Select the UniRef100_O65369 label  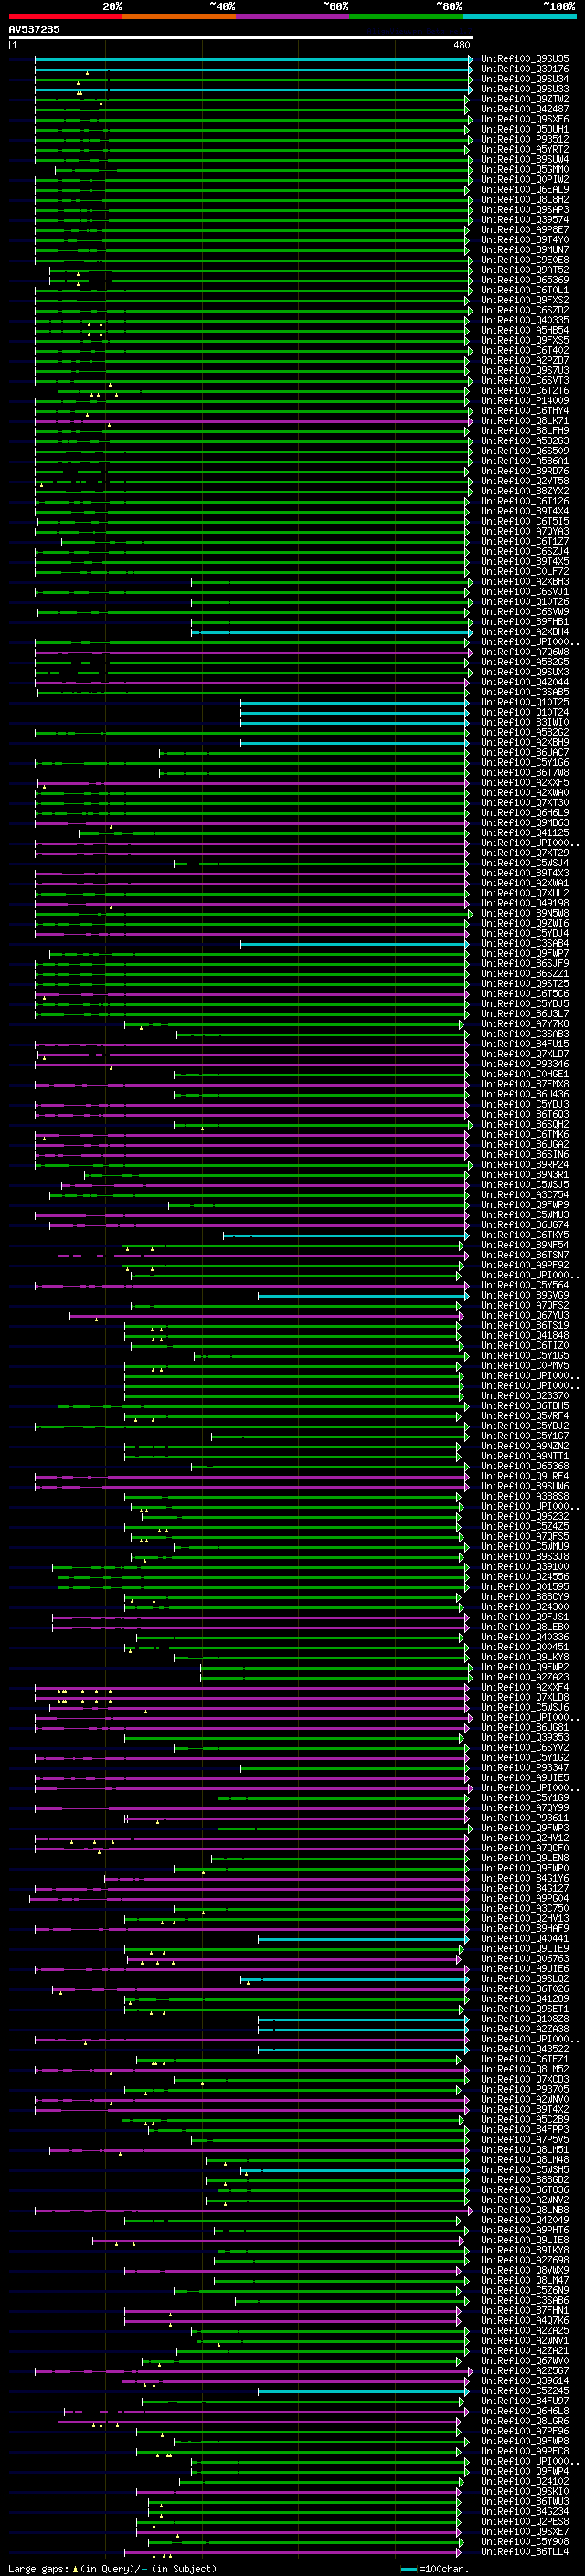(x=525, y=280)
